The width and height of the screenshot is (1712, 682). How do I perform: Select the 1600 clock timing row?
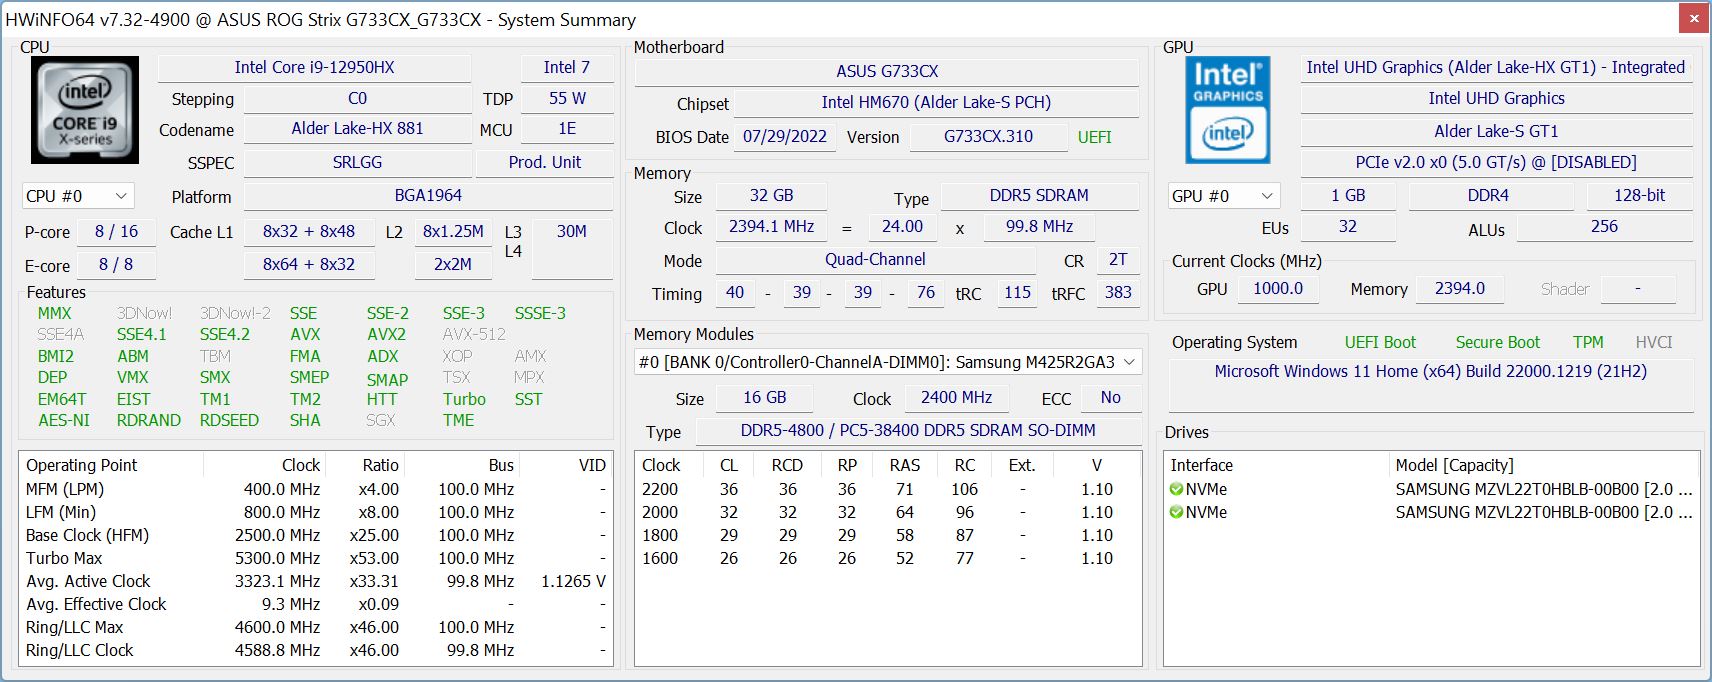point(888,558)
